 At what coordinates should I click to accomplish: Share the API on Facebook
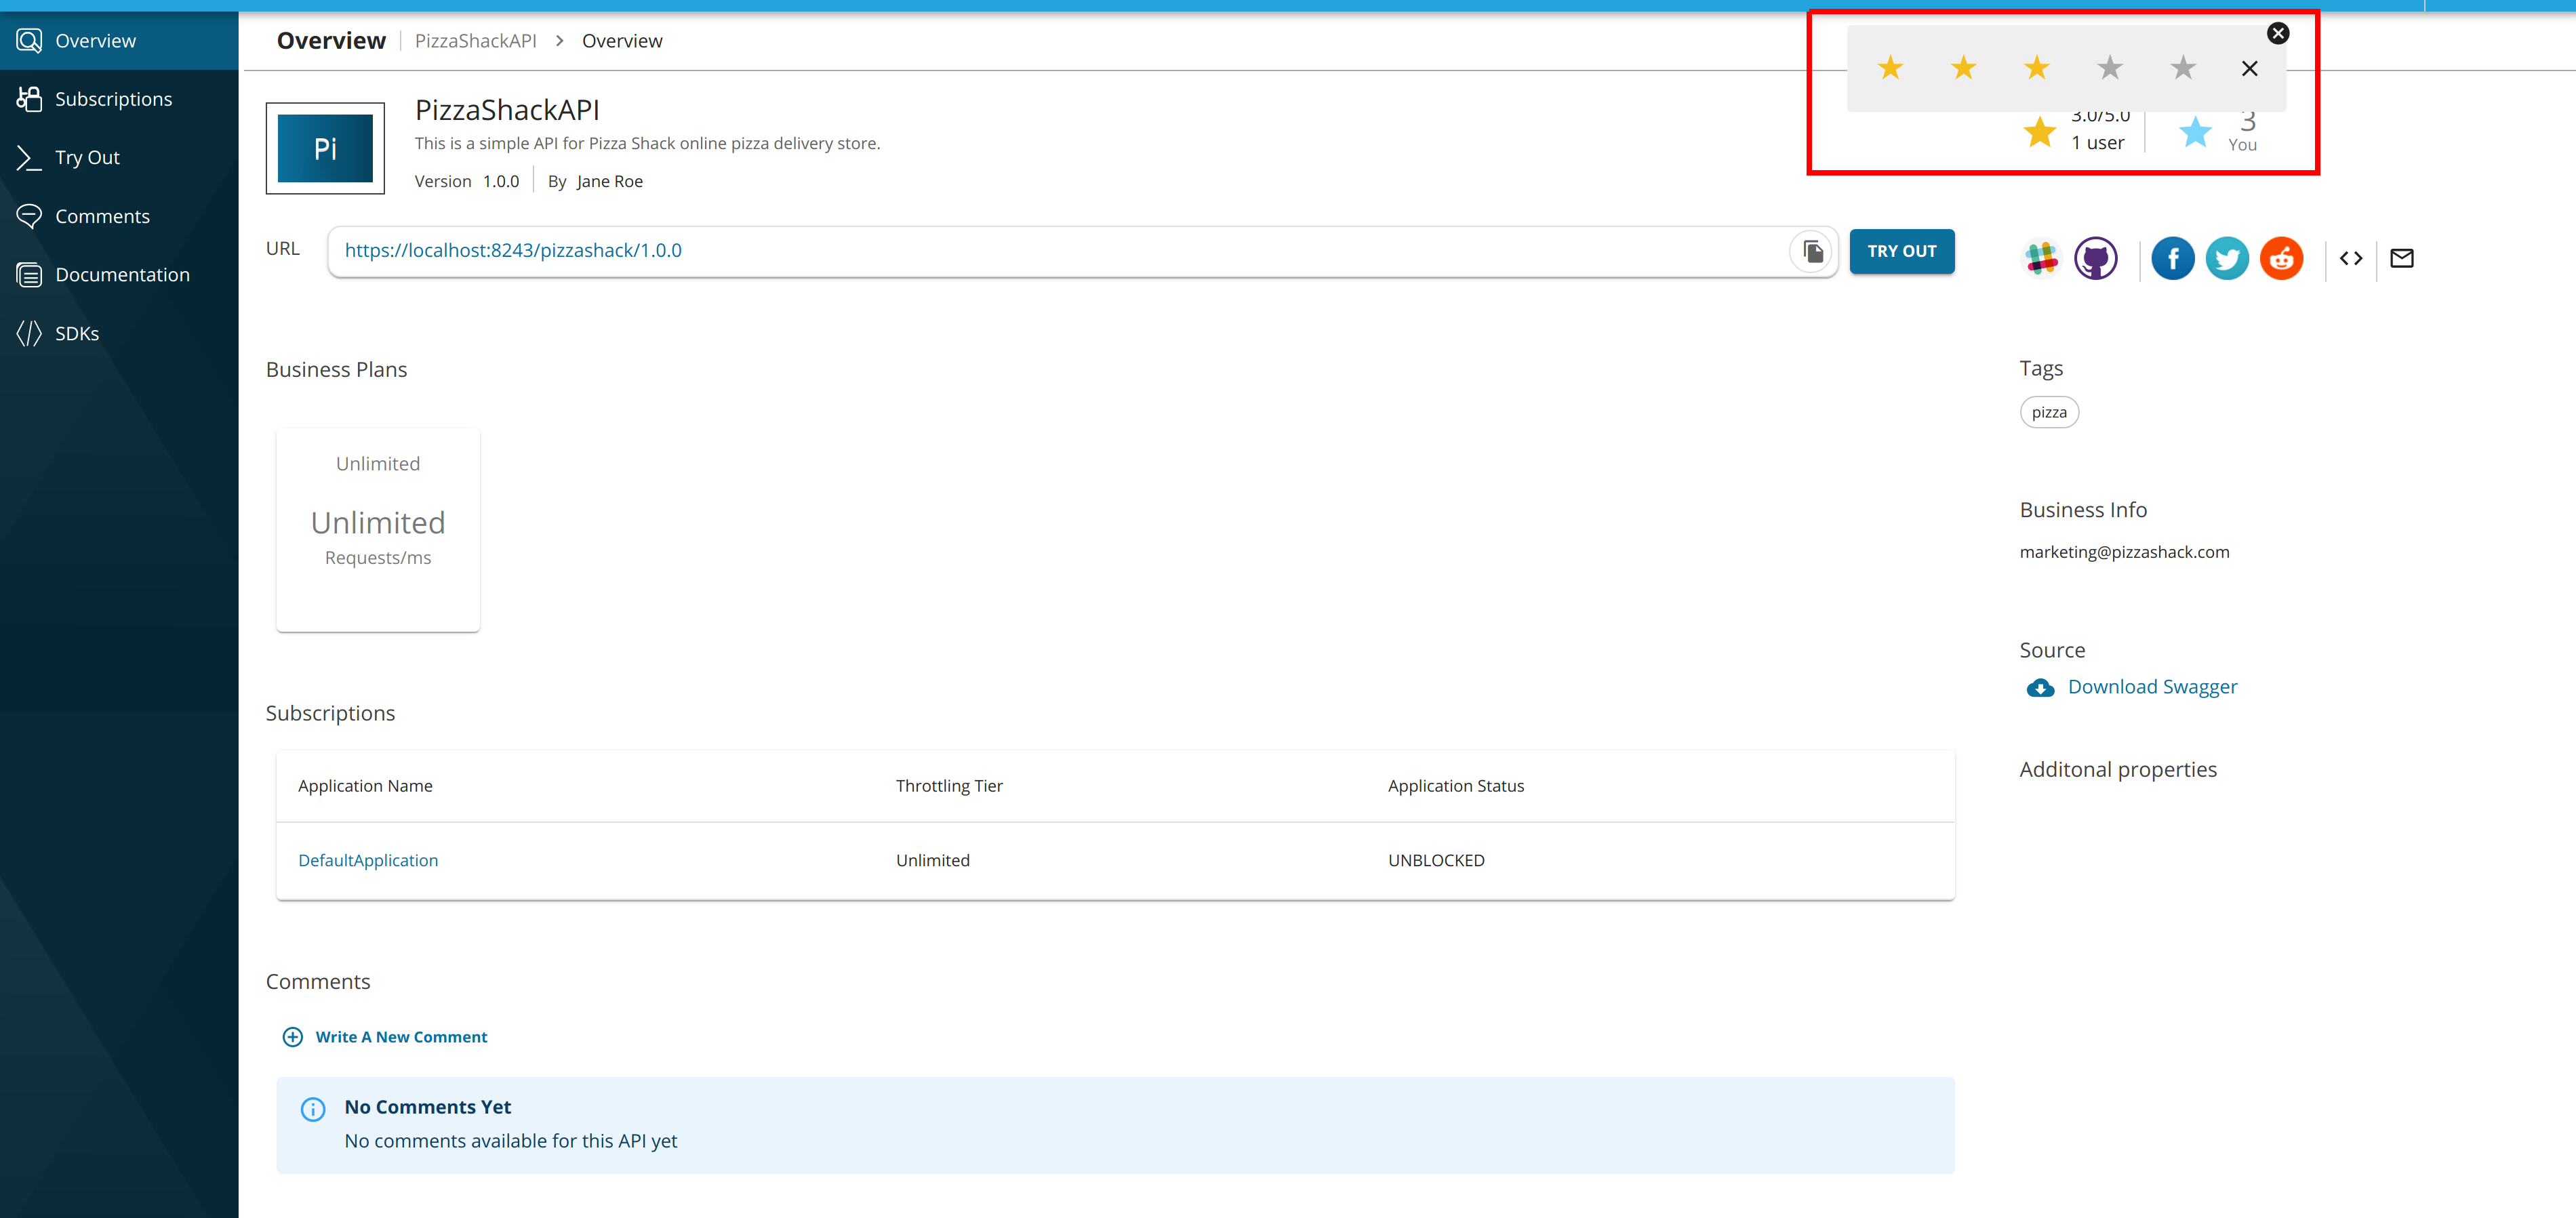click(2172, 258)
